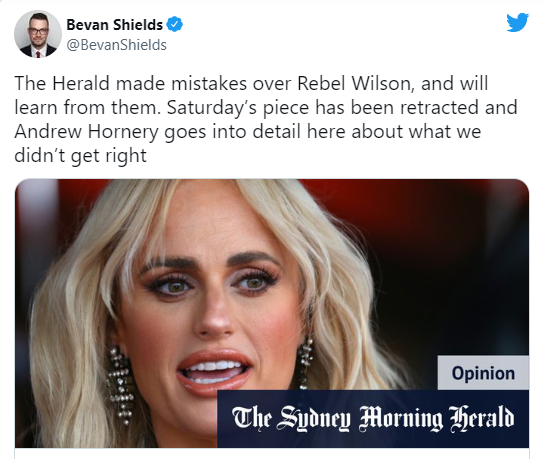Click the phrase 'didn't get right'

pyautogui.click(x=81, y=156)
